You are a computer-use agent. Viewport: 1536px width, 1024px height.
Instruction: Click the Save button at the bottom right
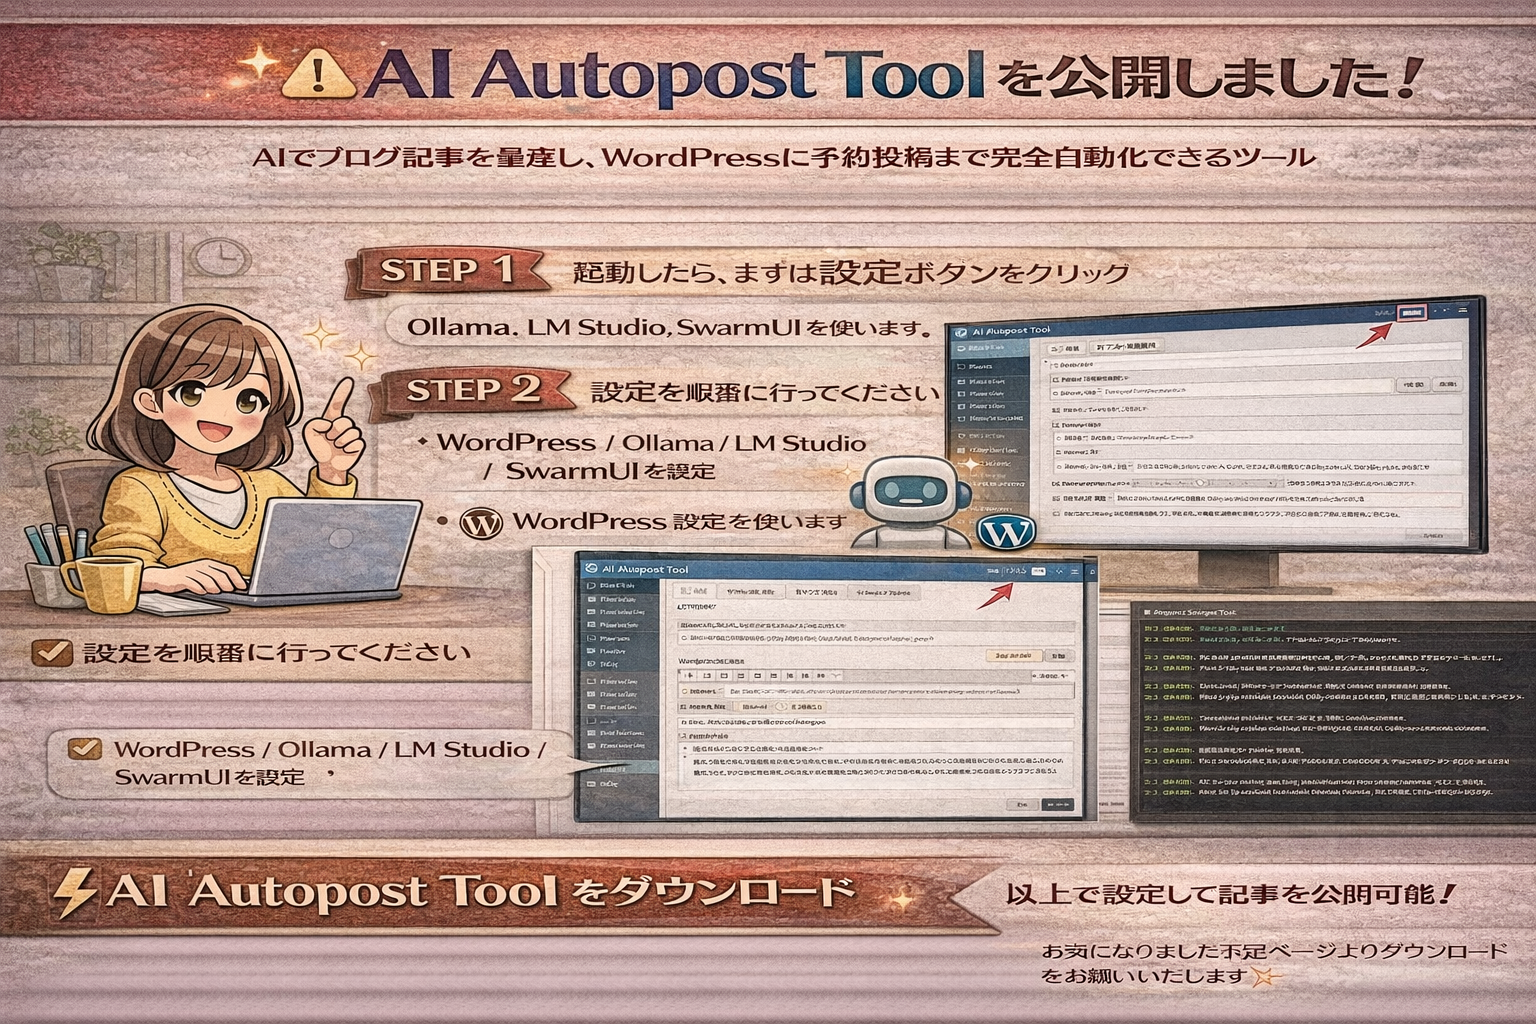click(1059, 805)
